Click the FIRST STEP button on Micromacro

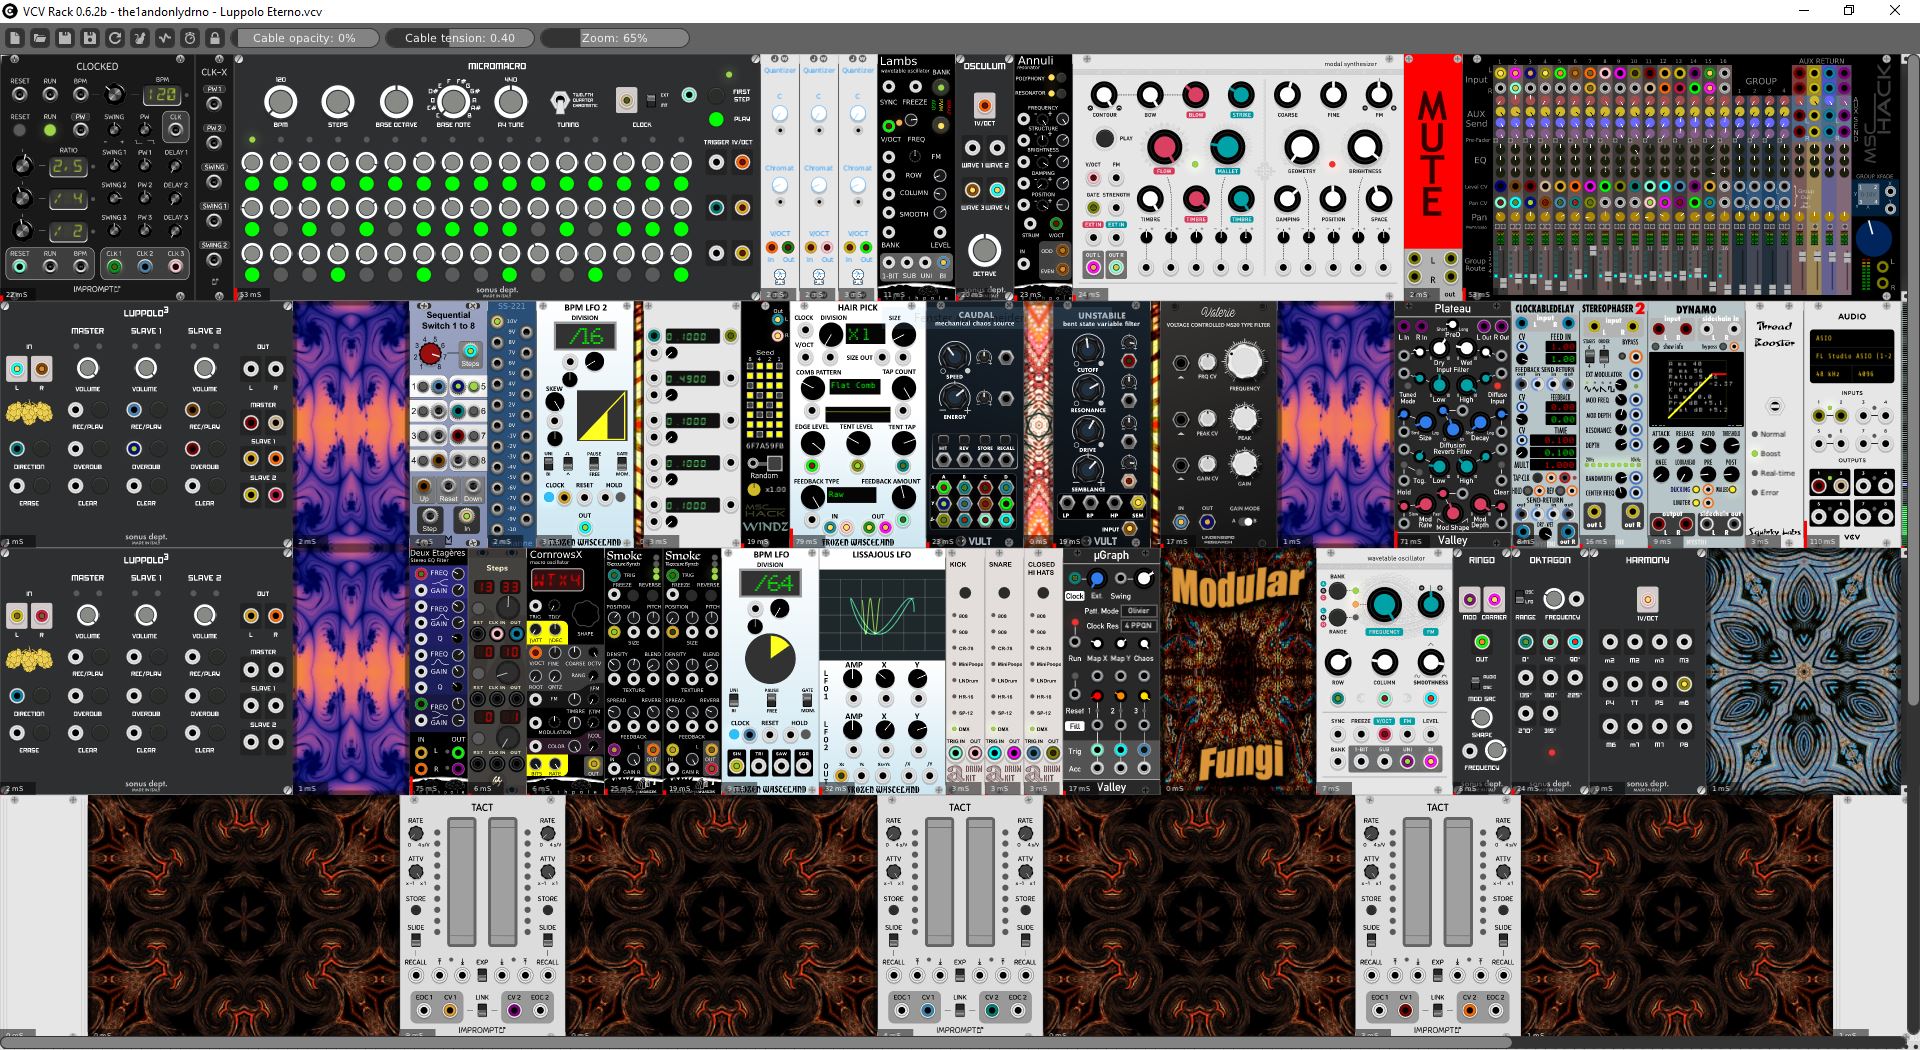point(716,95)
